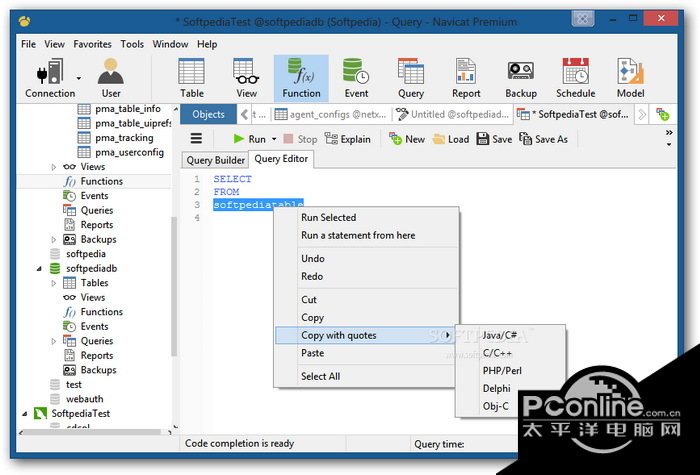This screenshot has height=475, width=700.
Task: Expand the query toolbar overflow chevron
Action: click(x=669, y=133)
